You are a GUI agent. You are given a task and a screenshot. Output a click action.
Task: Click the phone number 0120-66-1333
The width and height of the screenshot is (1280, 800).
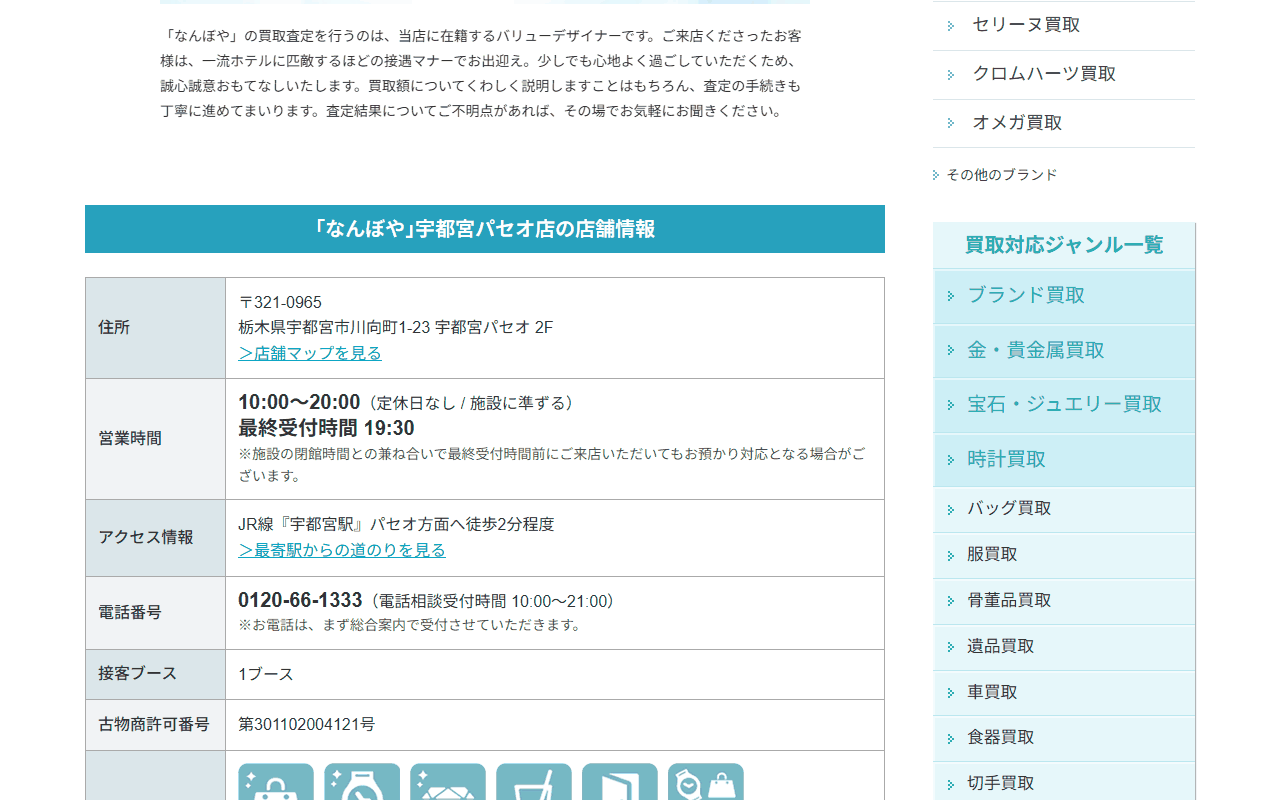click(300, 600)
